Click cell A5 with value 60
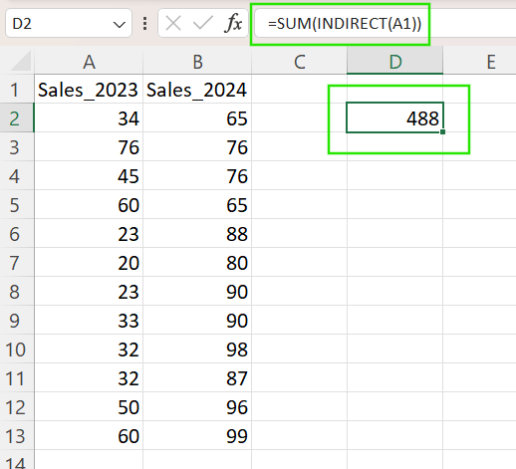 (x=89, y=205)
